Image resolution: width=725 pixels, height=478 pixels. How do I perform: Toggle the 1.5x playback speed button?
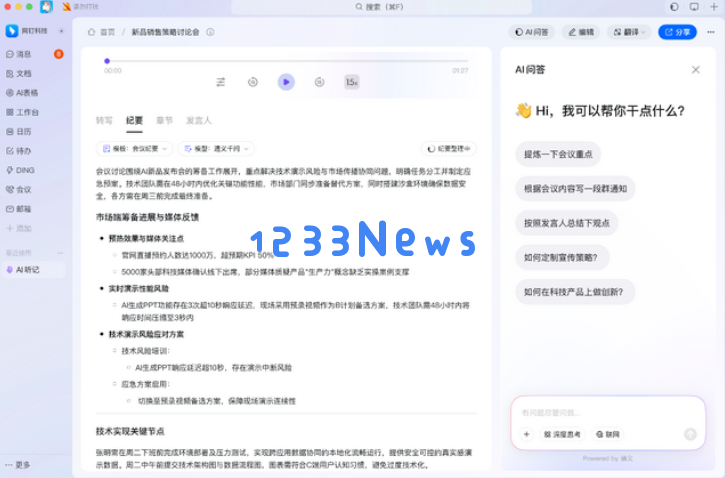click(352, 82)
